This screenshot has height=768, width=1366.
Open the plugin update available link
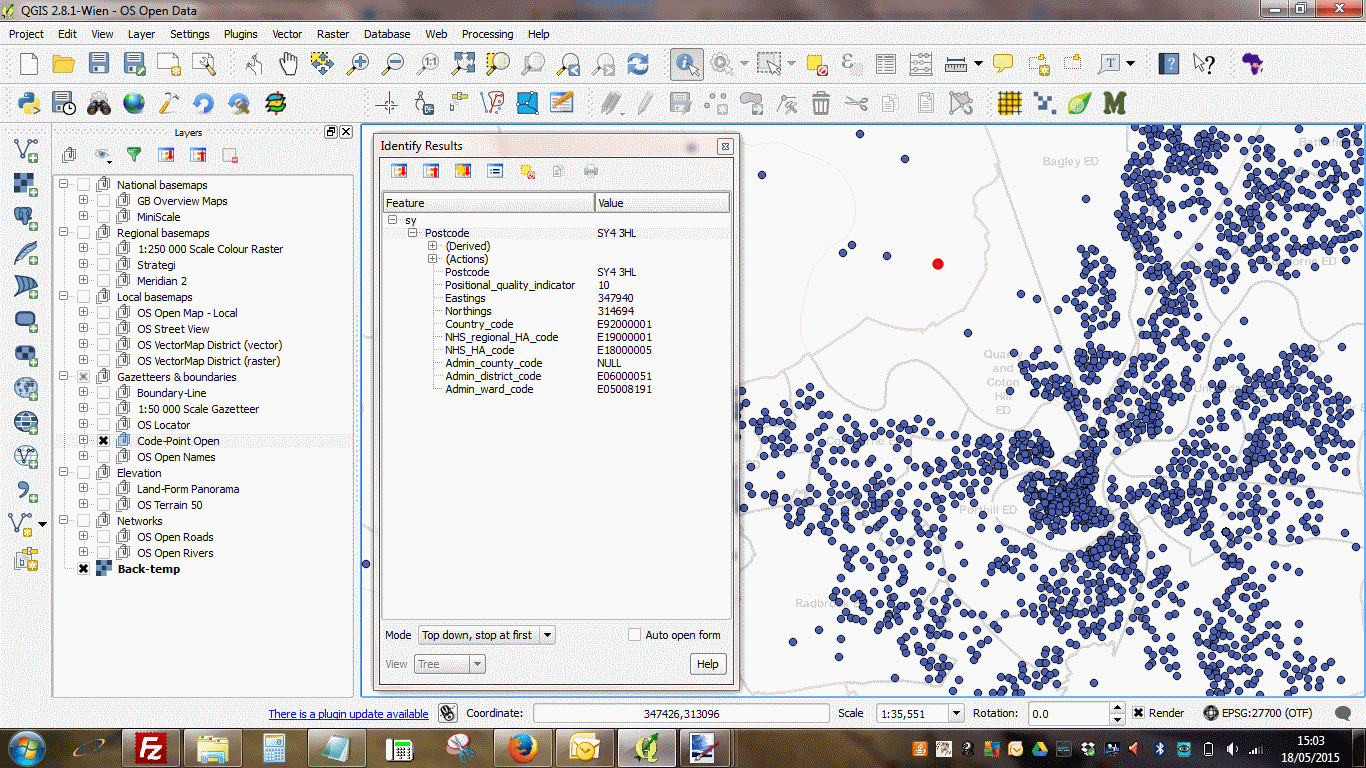[x=348, y=714]
